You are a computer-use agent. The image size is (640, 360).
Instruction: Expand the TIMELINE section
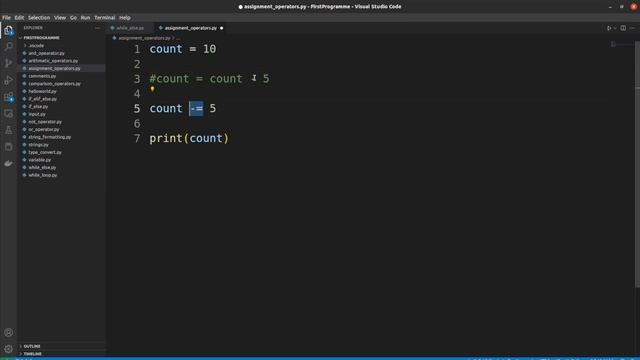(x=33, y=354)
